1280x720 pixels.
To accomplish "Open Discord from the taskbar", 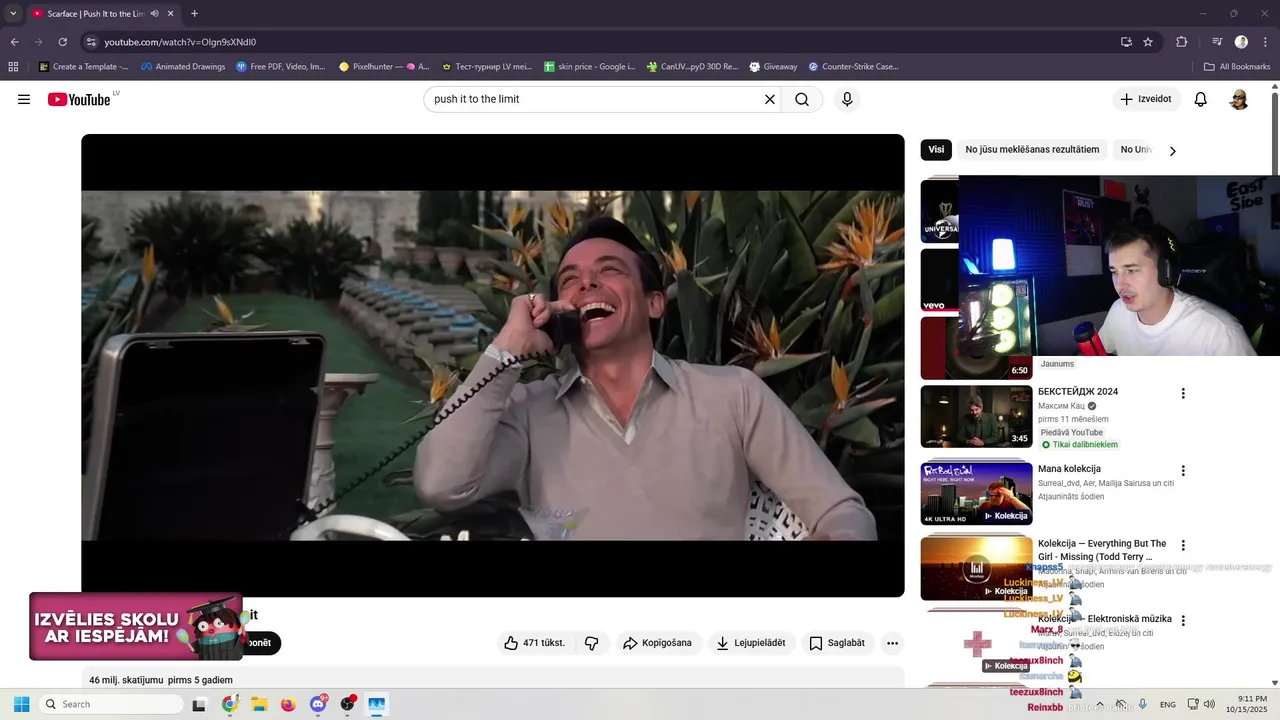I will pos(318,704).
